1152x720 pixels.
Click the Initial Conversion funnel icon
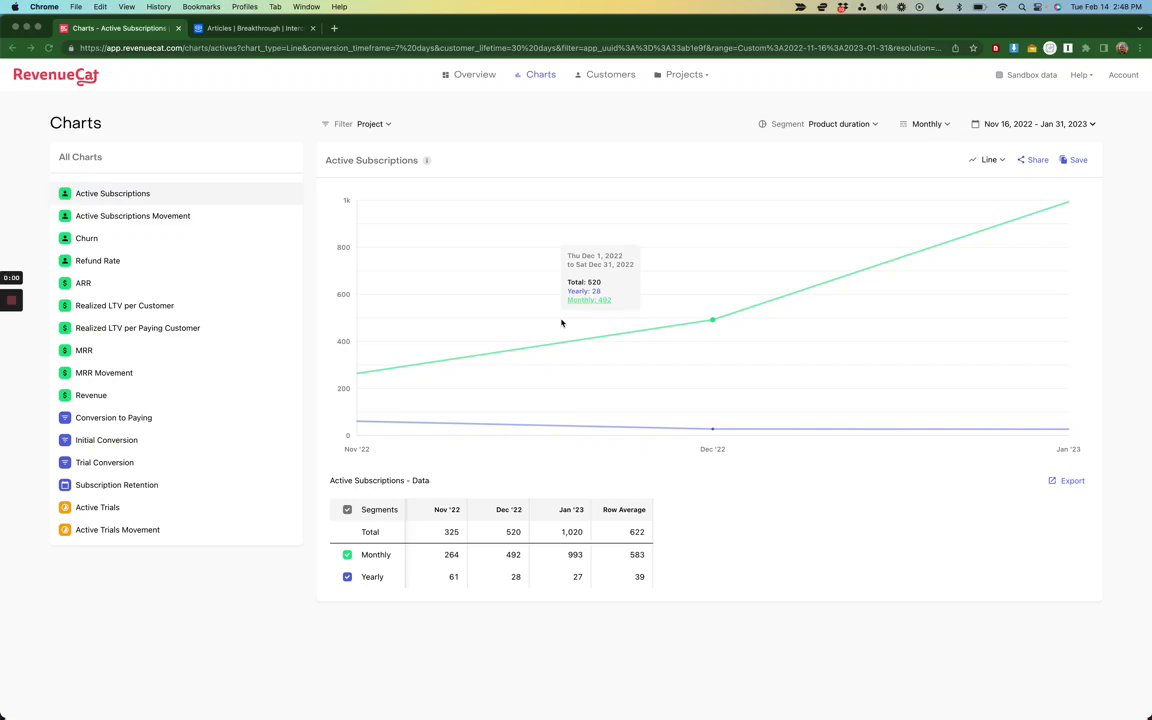[65, 440]
